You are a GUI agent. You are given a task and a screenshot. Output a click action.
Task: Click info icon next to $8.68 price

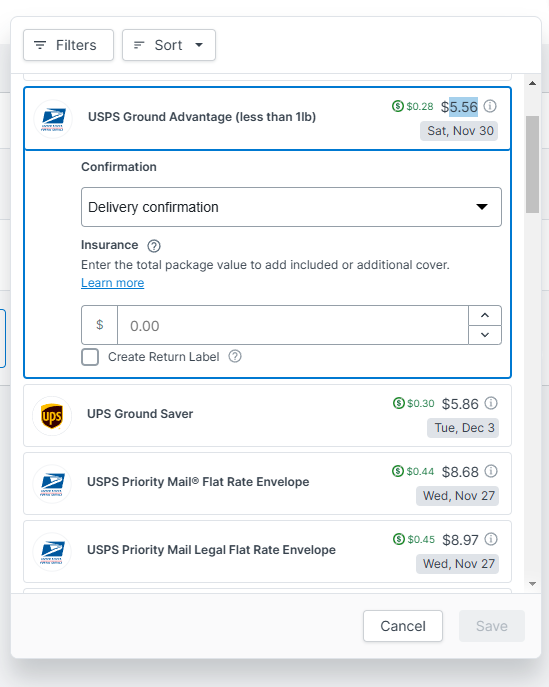[491, 471]
